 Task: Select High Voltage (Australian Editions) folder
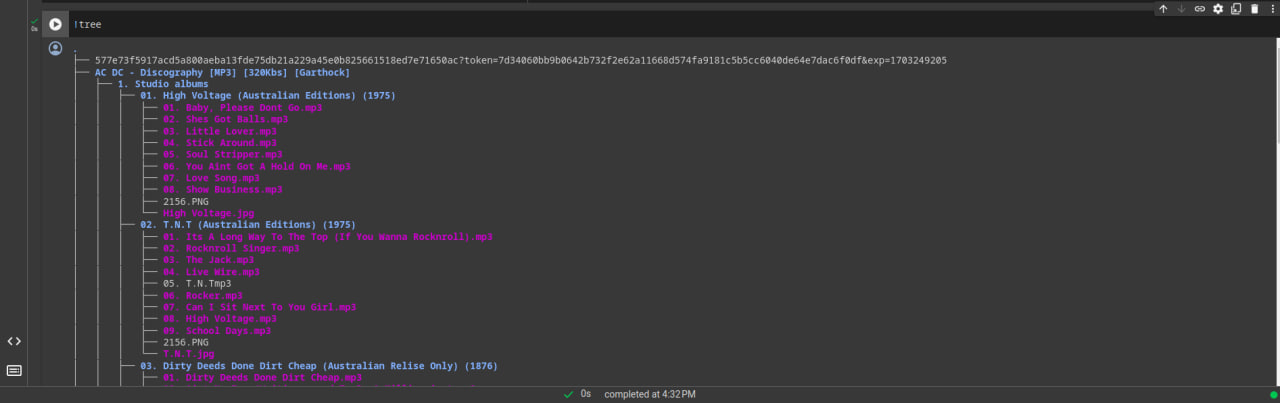(x=268, y=96)
